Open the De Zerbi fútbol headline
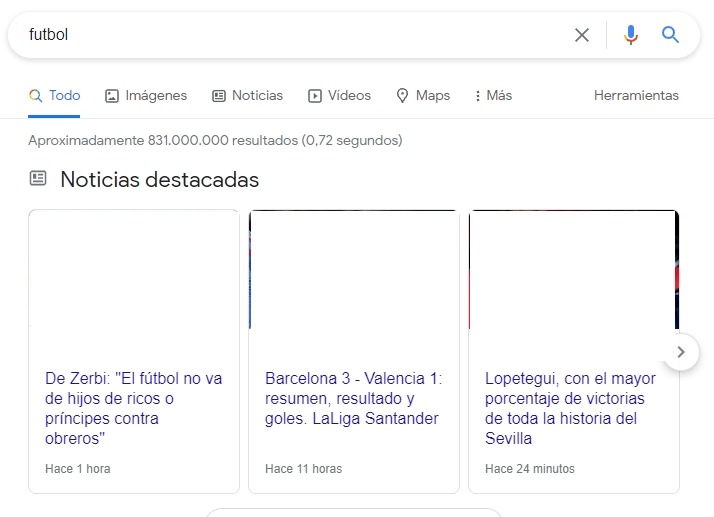This screenshot has width=714, height=517. [x=133, y=408]
